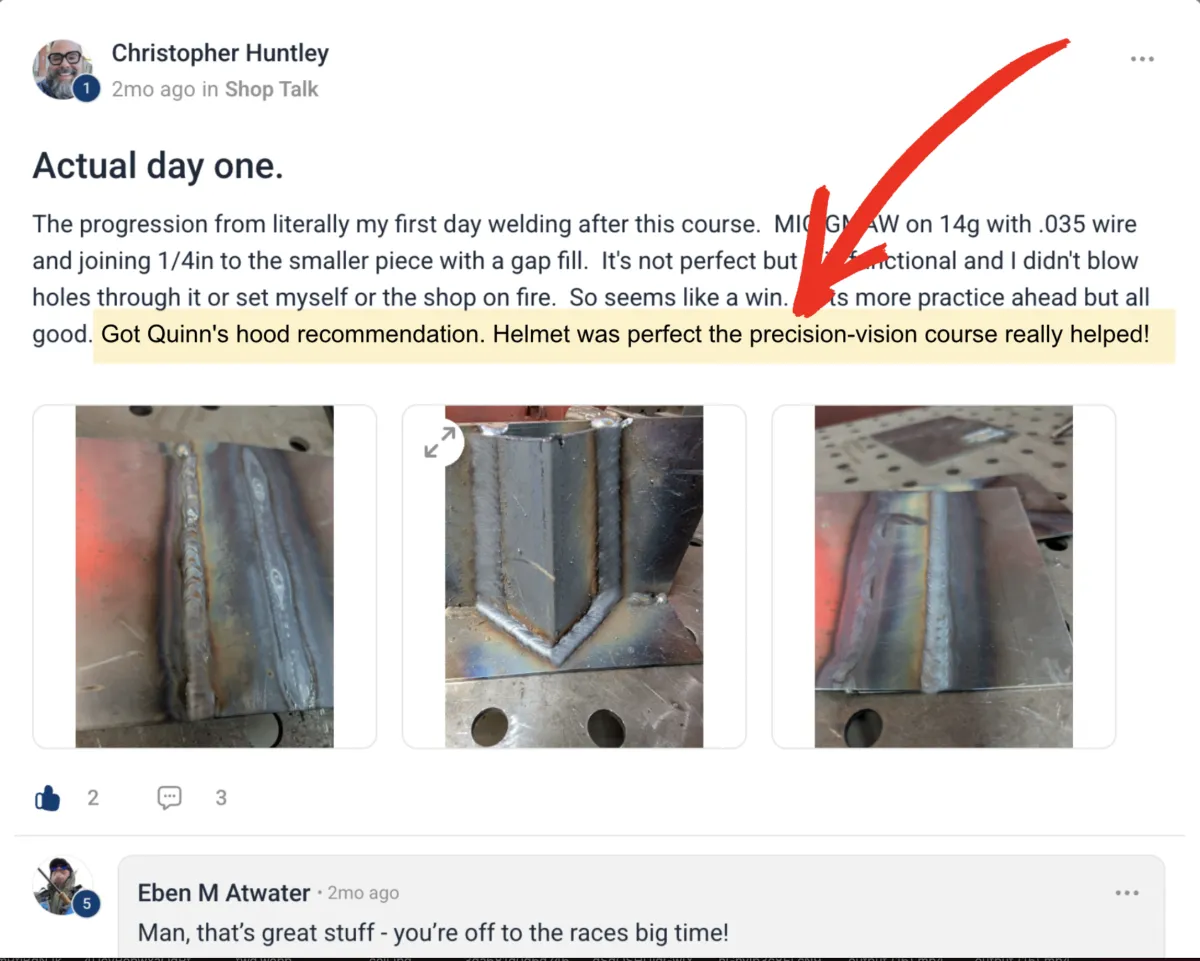View the first weld bead photo
This screenshot has height=961, width=1200.
pyautogui.click(x=205, y=576)
